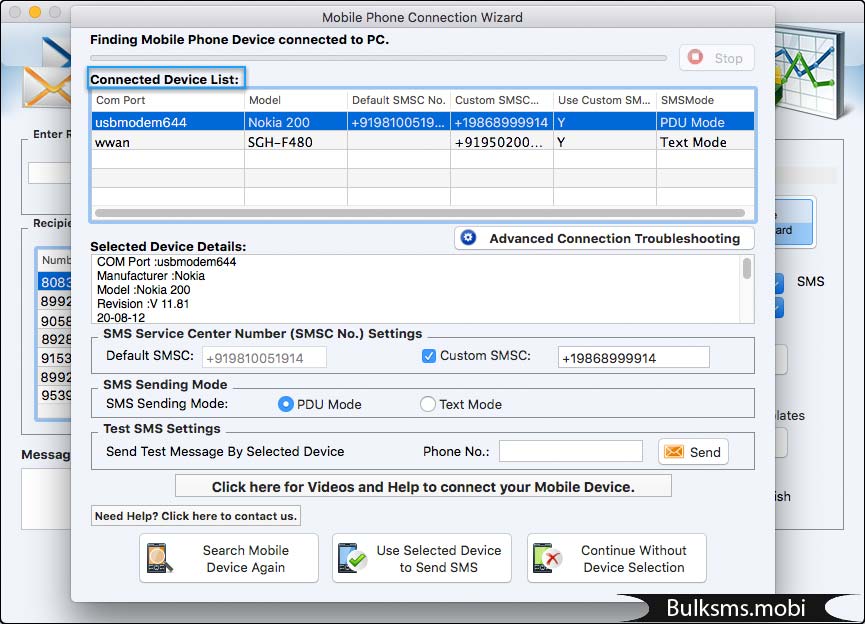This screenshot has height=624, width=865.
Task: Click the Phone No. input field
Action: 571,451
